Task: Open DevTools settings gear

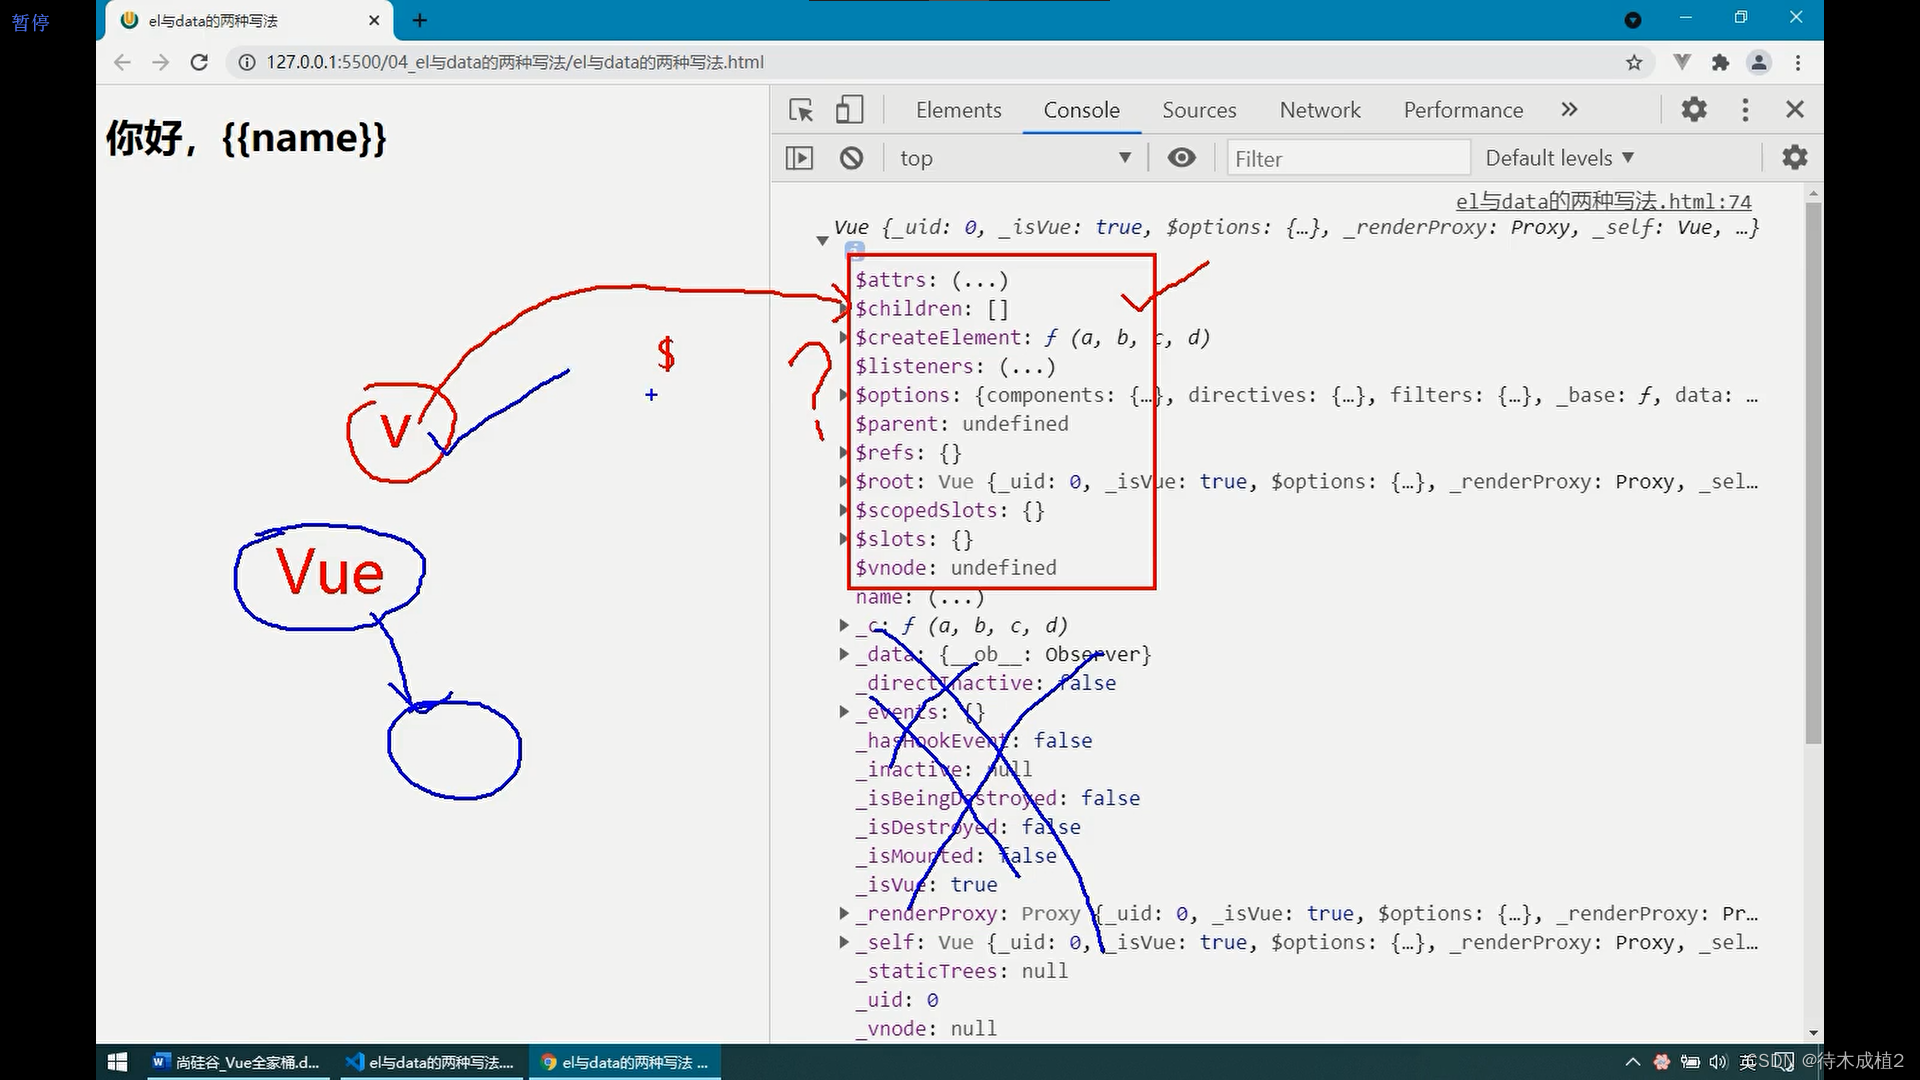Action: coord(1694,109)
